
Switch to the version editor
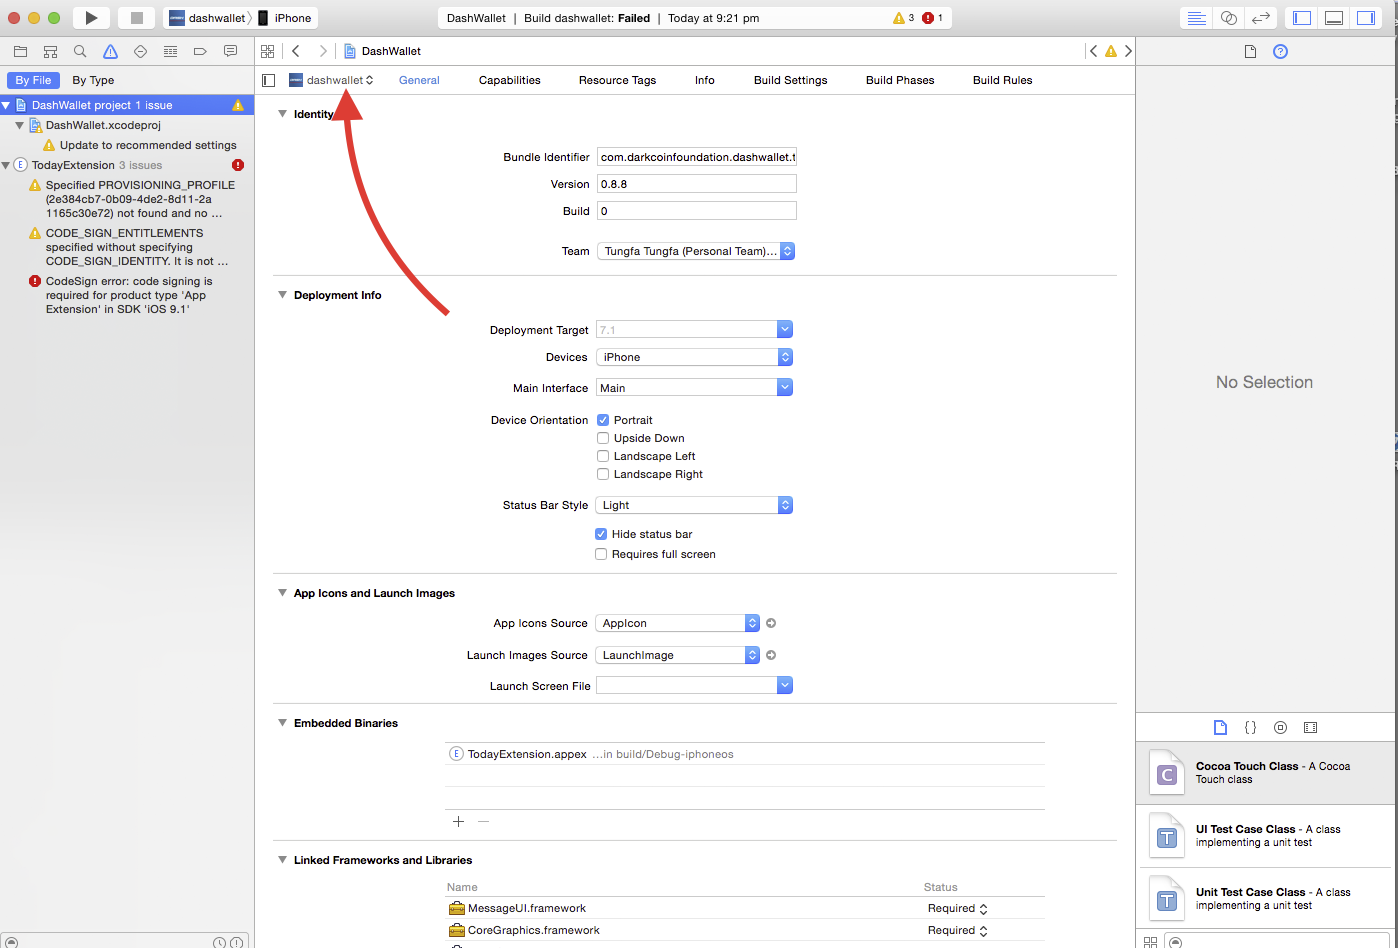1261,18
